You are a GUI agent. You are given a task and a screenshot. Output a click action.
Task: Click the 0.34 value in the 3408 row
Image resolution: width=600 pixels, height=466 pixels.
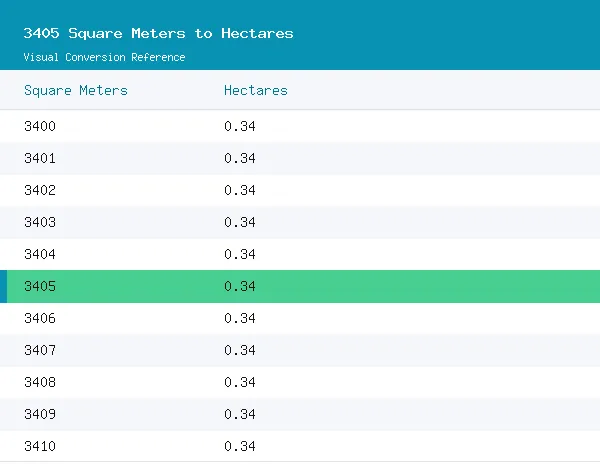[x=240, y=382]
